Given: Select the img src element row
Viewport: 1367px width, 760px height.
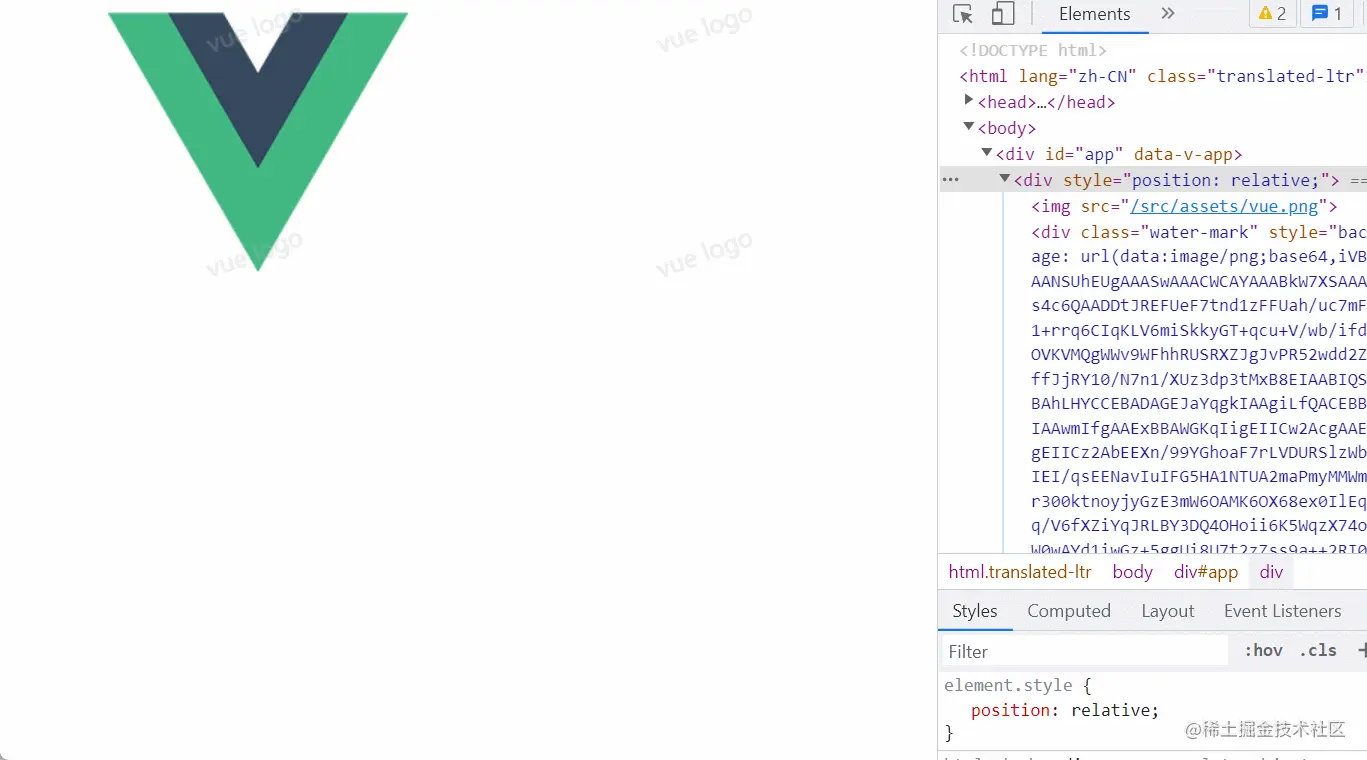Looking at the screenshot, I should (1184, 206).
